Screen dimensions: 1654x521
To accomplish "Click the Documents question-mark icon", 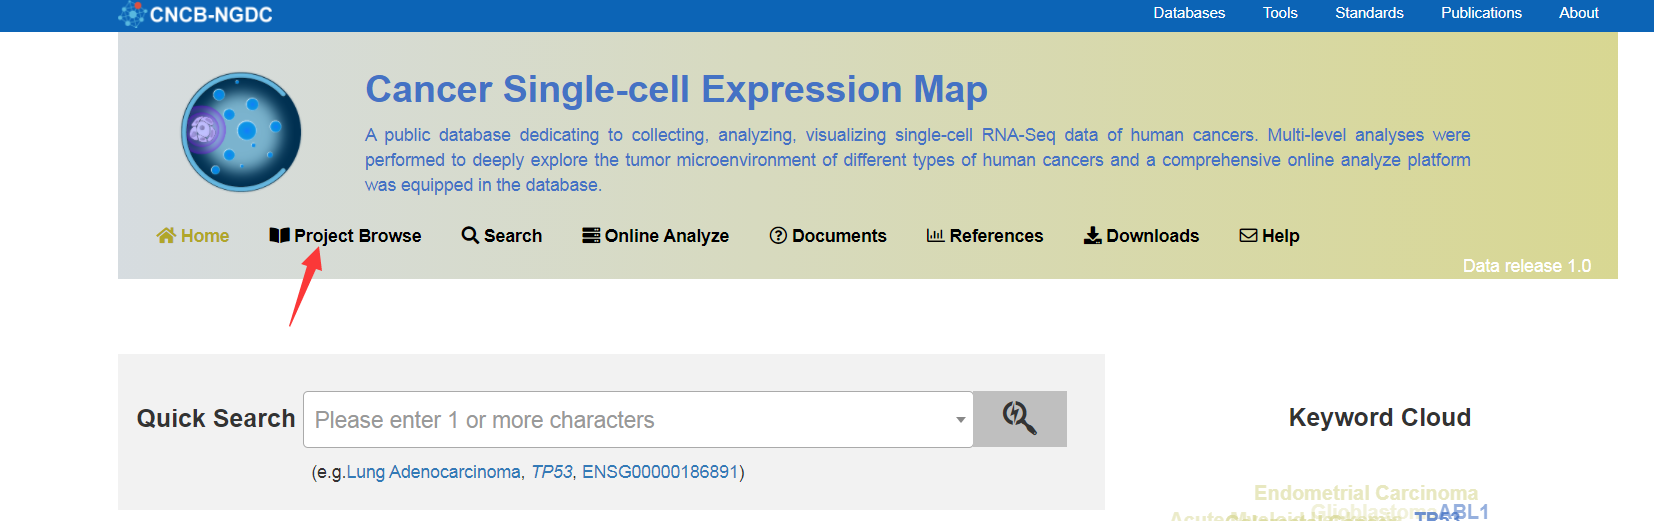I will pyautogui.click(x=778, y=235).
